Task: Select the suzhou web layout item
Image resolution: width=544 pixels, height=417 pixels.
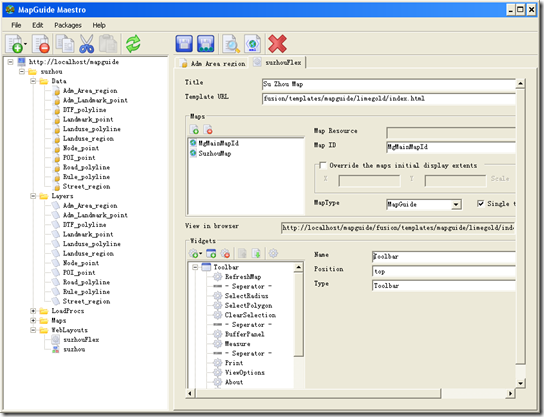Action: point(74,349)
